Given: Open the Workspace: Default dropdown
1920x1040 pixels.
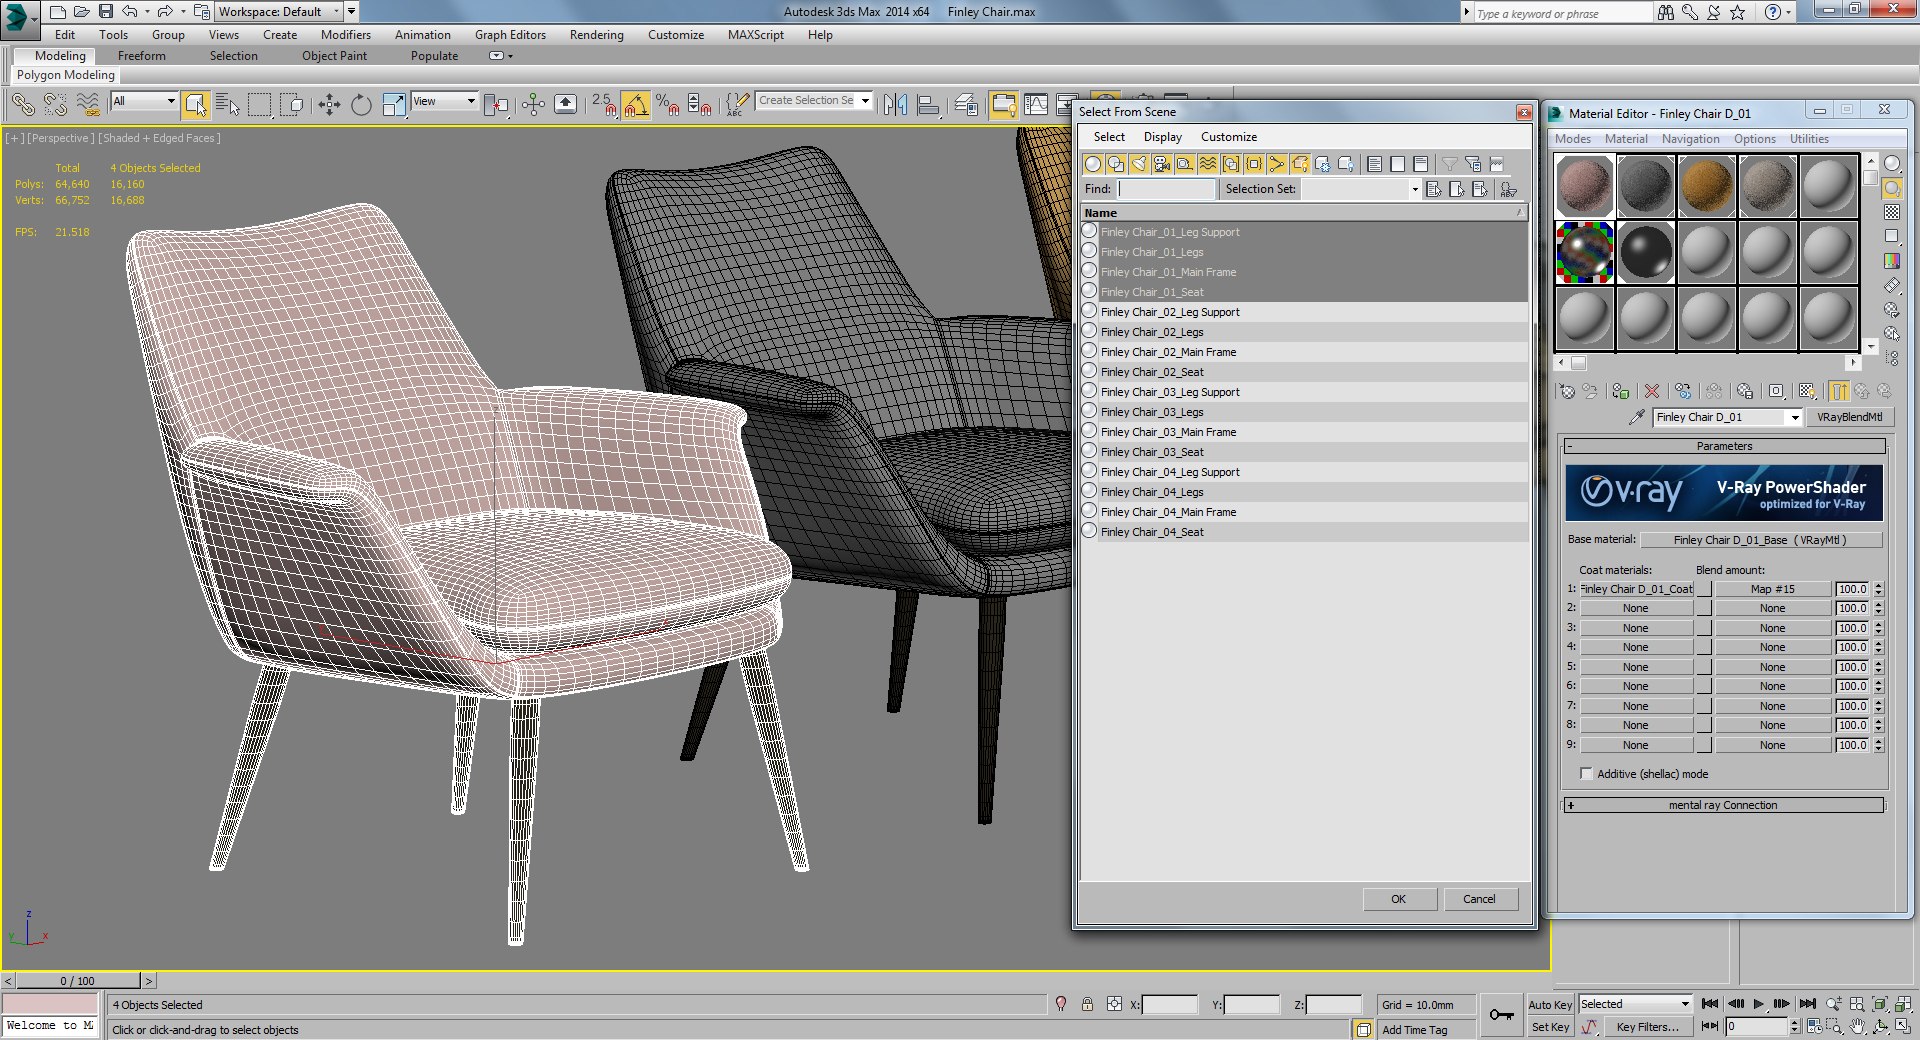Looking at the screenshot, I should pyautogui.click(x=279, y=12).
